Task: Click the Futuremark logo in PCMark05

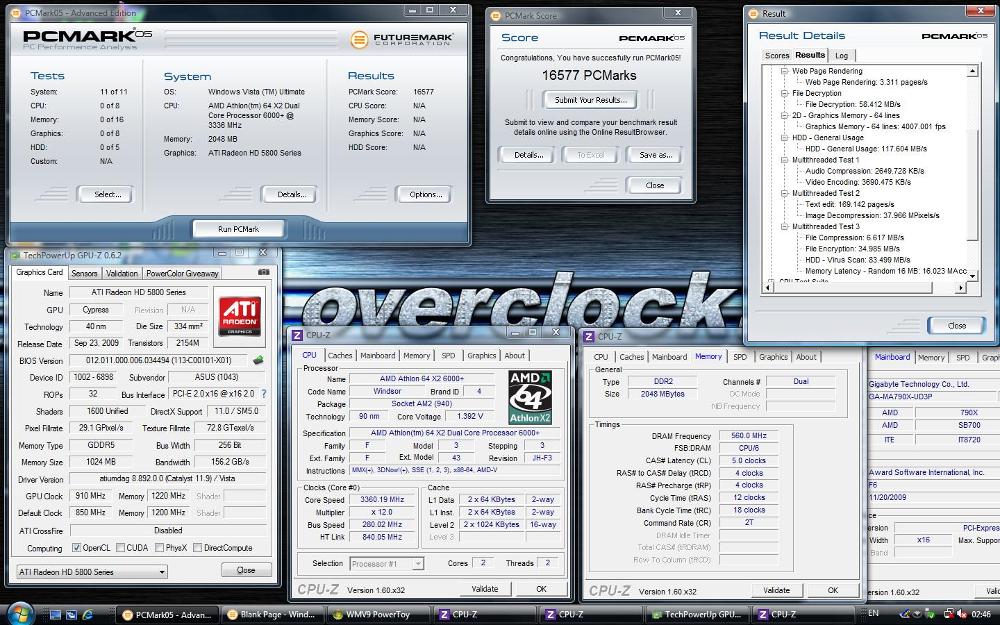Action: [x=402, y=40]
